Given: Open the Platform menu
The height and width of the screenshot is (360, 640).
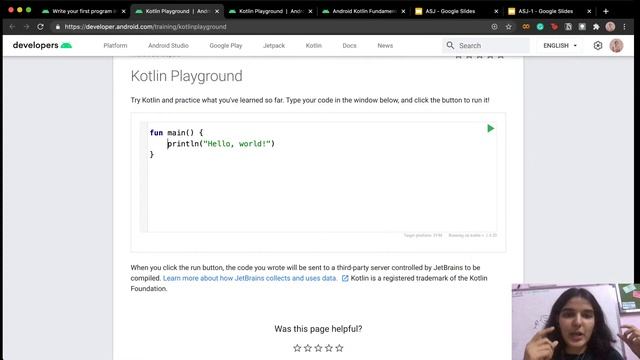Looking at the screenshot, I should pos(115,45).
